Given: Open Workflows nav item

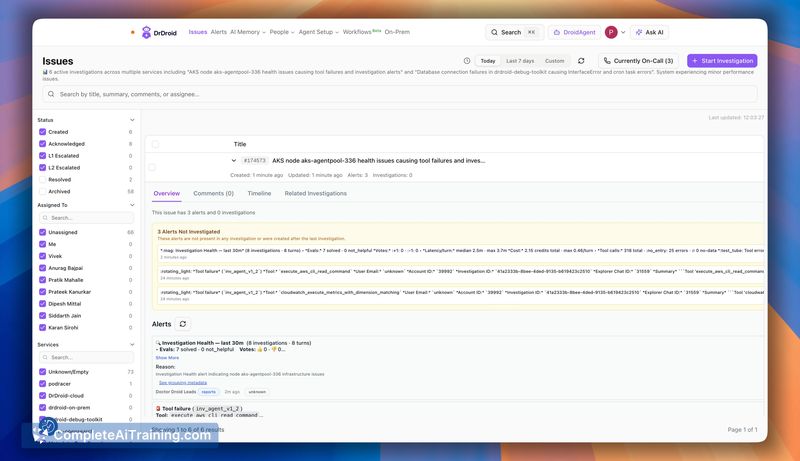Looking at the screenshot, I should click(362, 32).
